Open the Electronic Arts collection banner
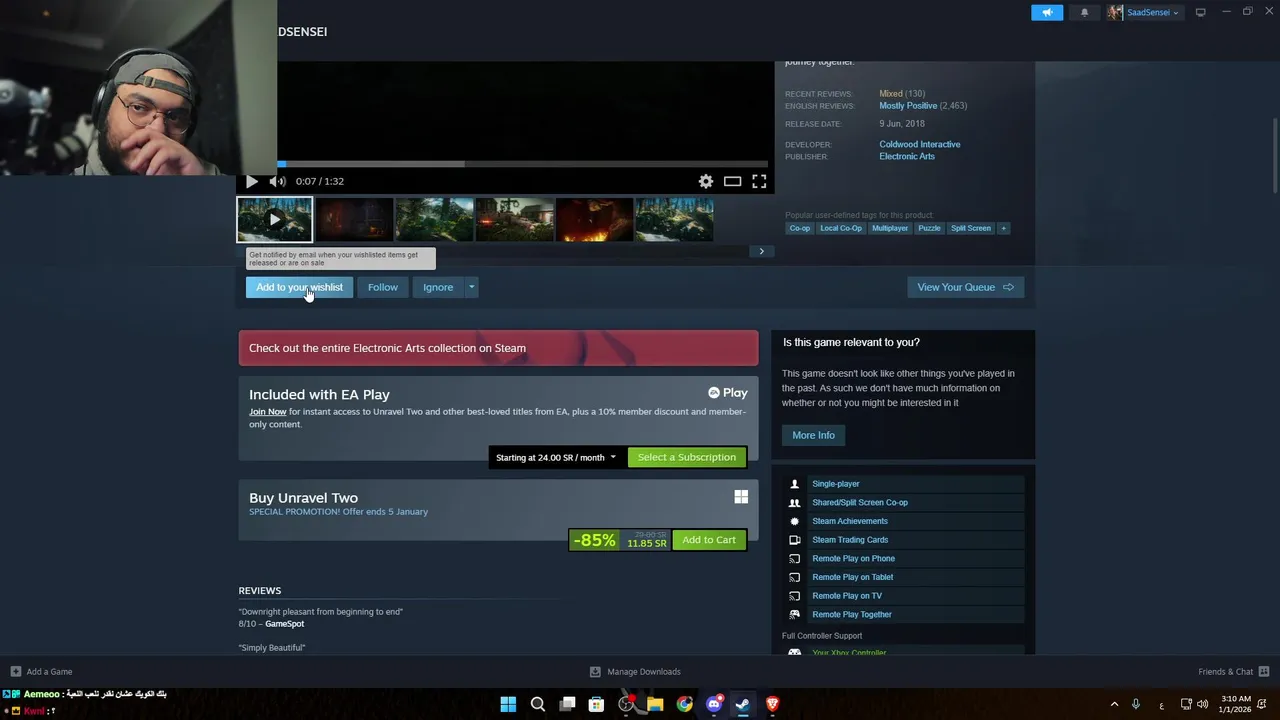The image size is (1280, 720). click(498, 348)
